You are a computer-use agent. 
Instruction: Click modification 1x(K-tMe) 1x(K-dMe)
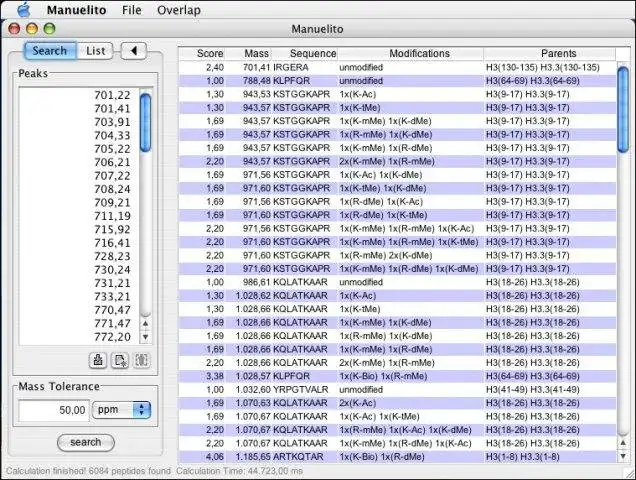383,188
